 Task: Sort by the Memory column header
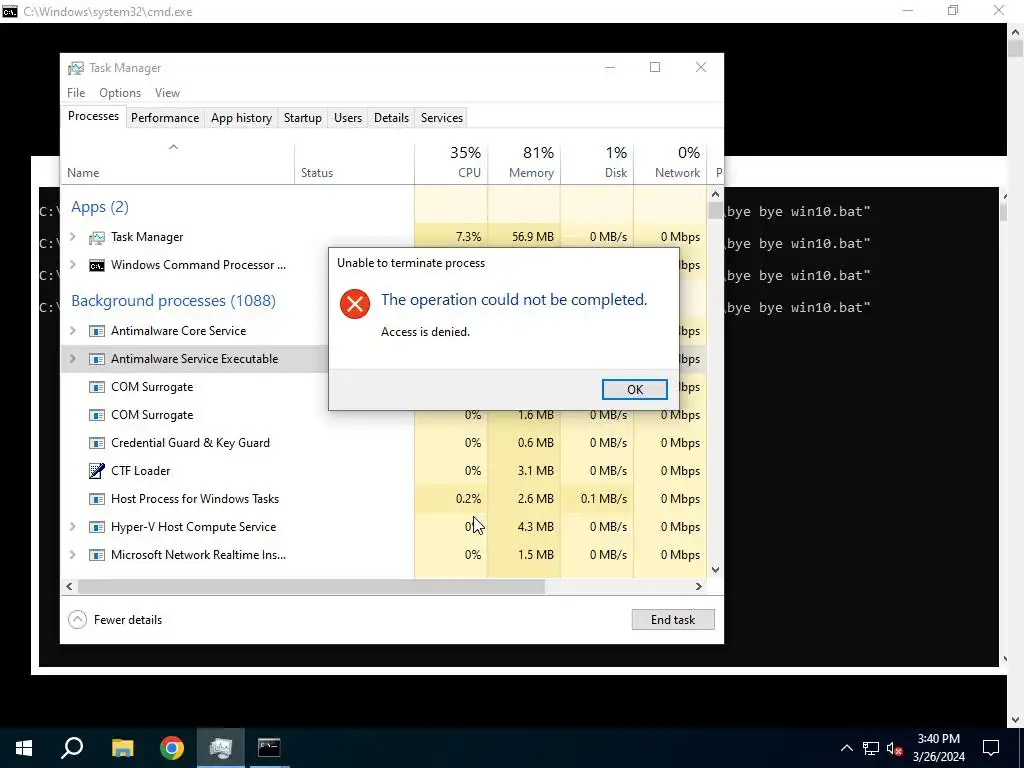click(x=524, y=162)
